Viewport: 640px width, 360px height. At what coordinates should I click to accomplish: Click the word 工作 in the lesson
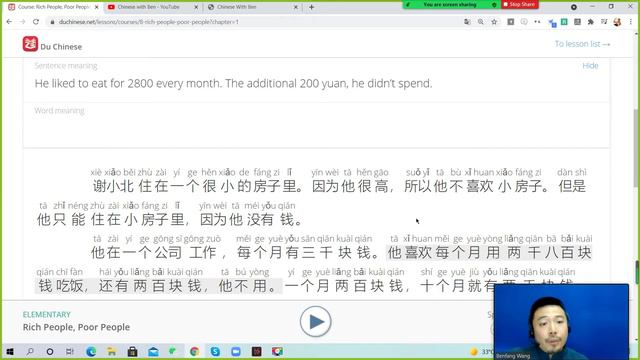tap(203, 253)
